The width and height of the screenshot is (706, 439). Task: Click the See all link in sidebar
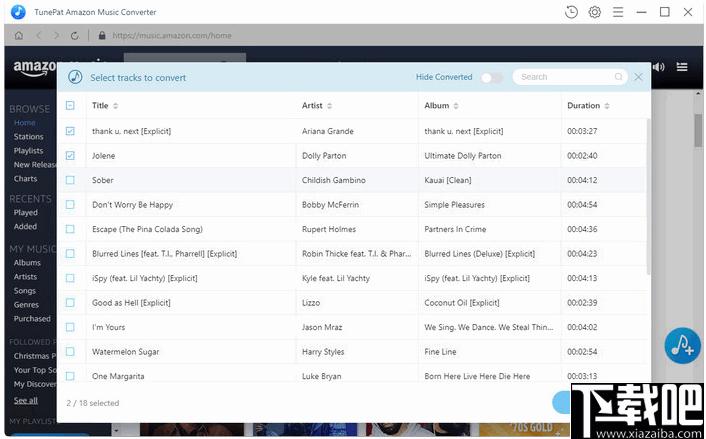[x=26, y=401]
